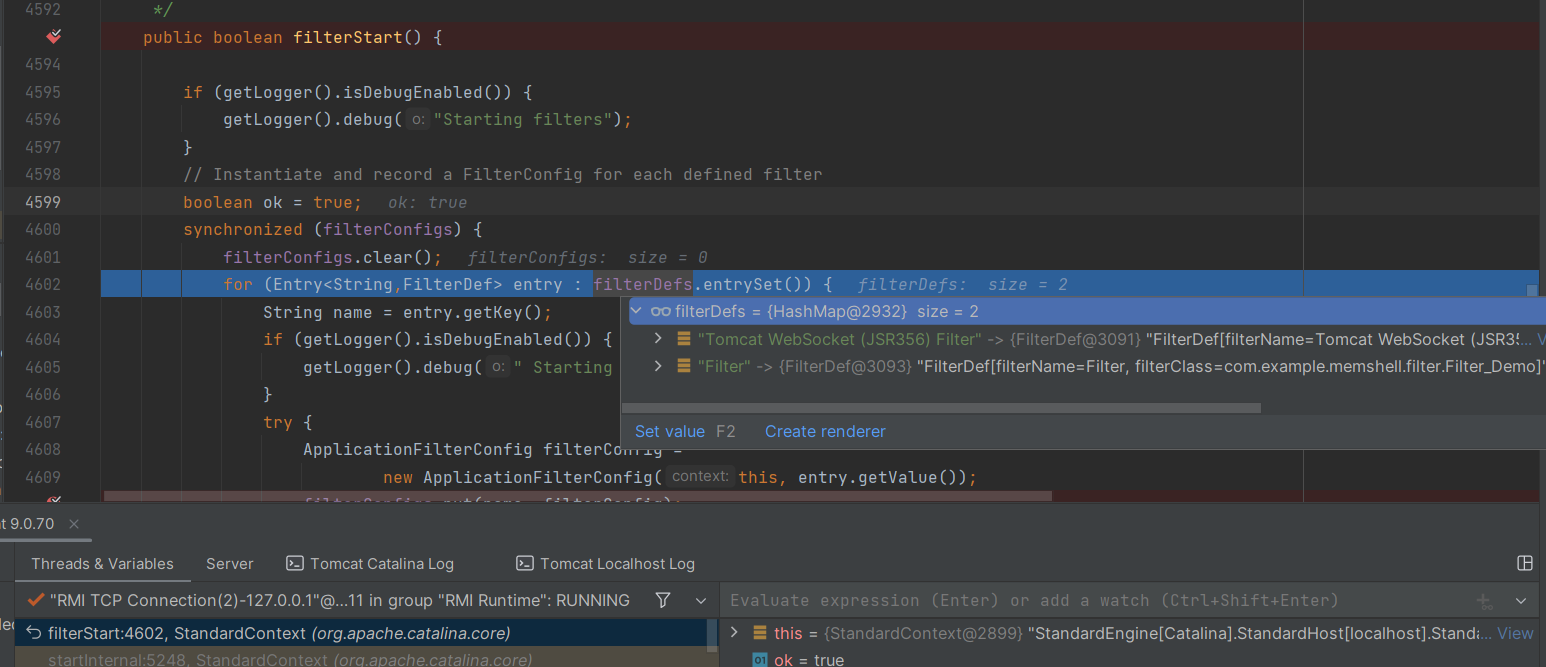Select the 'ok = true' variable row
This screenshot has height=667, width=1546.
point(1130,659)
